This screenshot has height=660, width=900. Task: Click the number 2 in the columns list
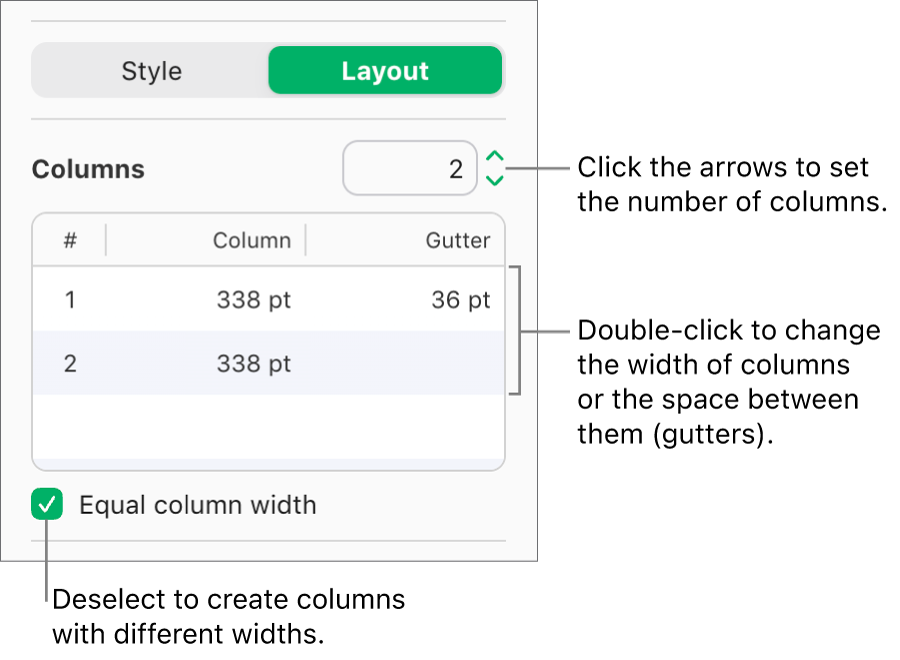(x=68, y=363)
